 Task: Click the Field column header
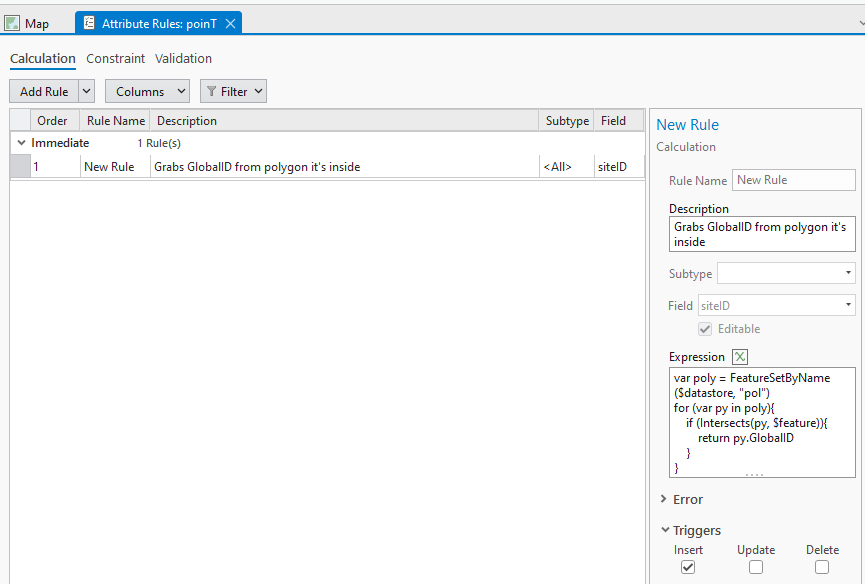point(619,120)
